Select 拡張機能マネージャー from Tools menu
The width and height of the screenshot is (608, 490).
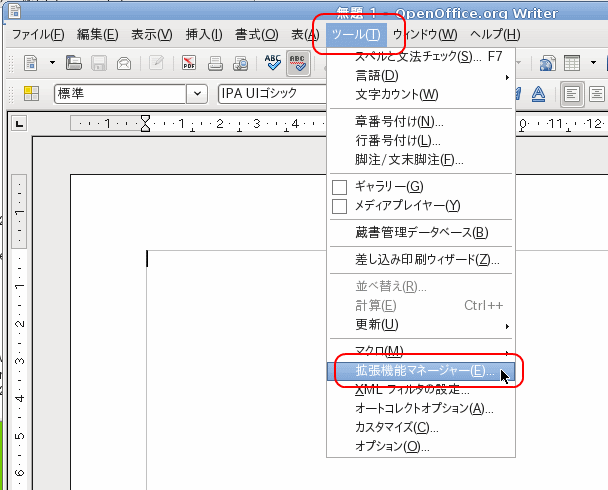[x=420, y=371]
